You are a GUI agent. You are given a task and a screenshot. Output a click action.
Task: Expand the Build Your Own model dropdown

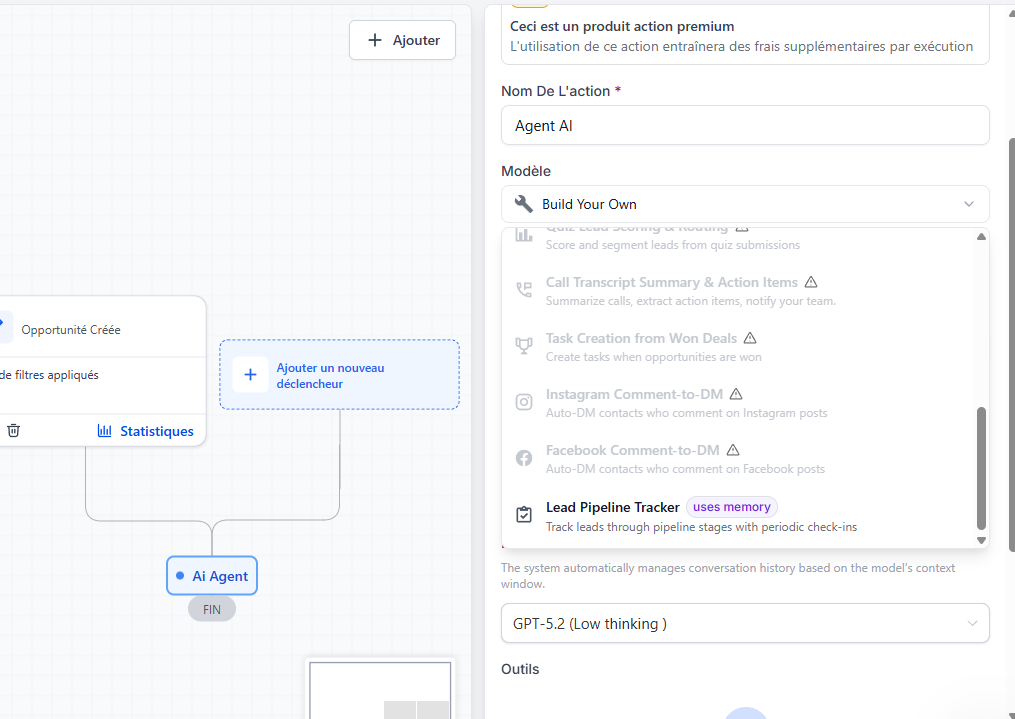tap(745, 204)
